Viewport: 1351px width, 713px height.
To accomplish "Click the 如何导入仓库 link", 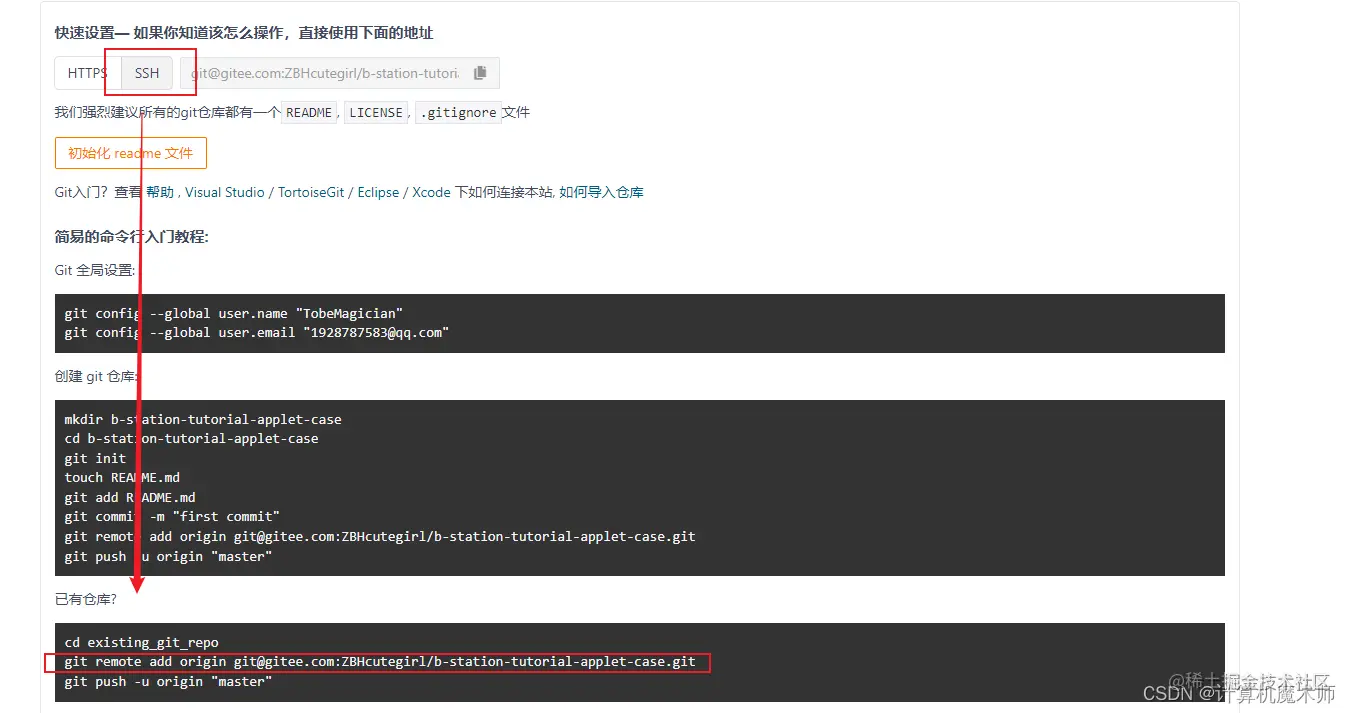I will pos(601,192).
